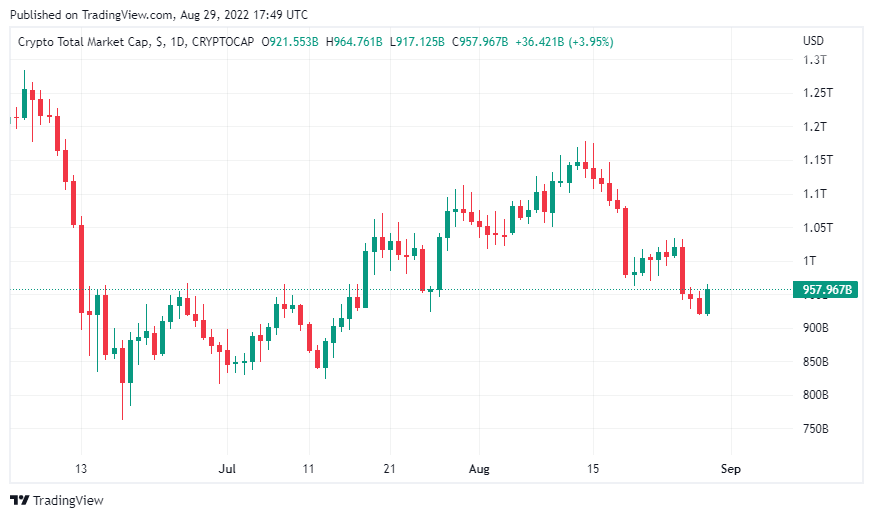Click the low value L917.125B
Screen dimensions: 873x518
pos(418,41)
